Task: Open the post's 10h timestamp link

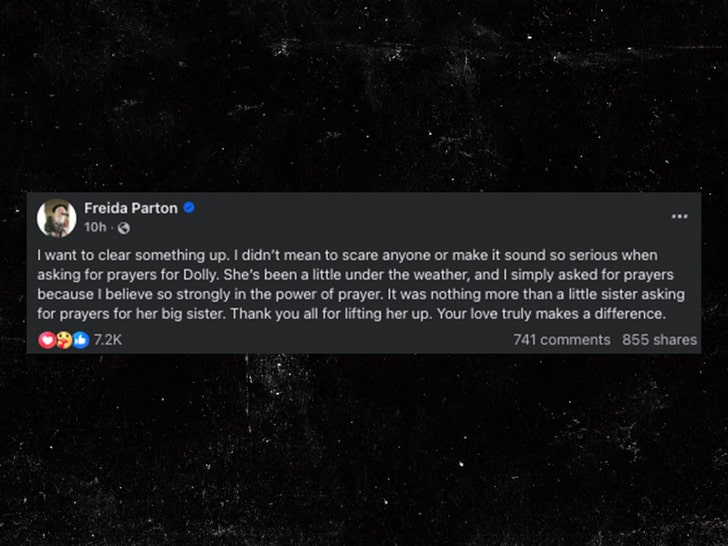Action: (94, 227)
